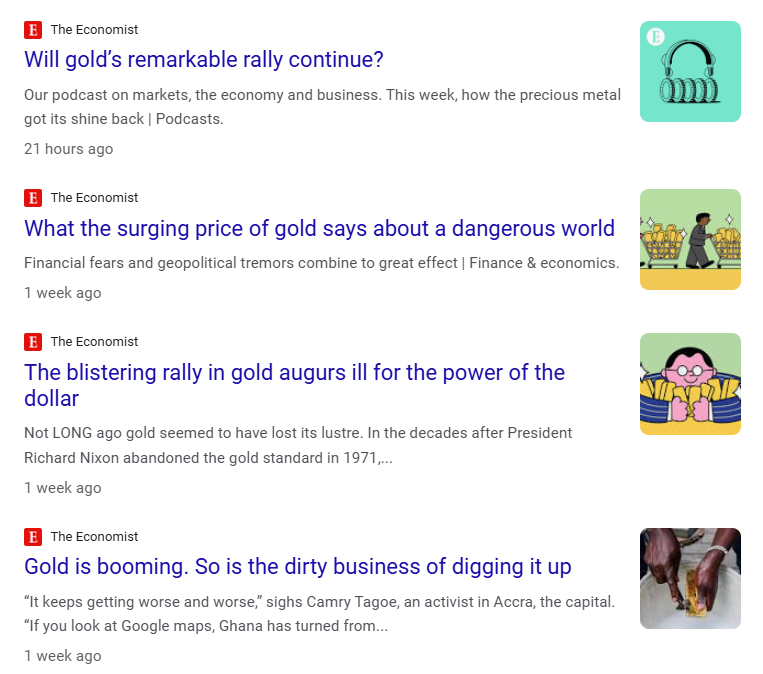This screenshot has width=763, height=674.
Task: Open 'Gold is booming' dirty business headline
Action: coord(298,566)
